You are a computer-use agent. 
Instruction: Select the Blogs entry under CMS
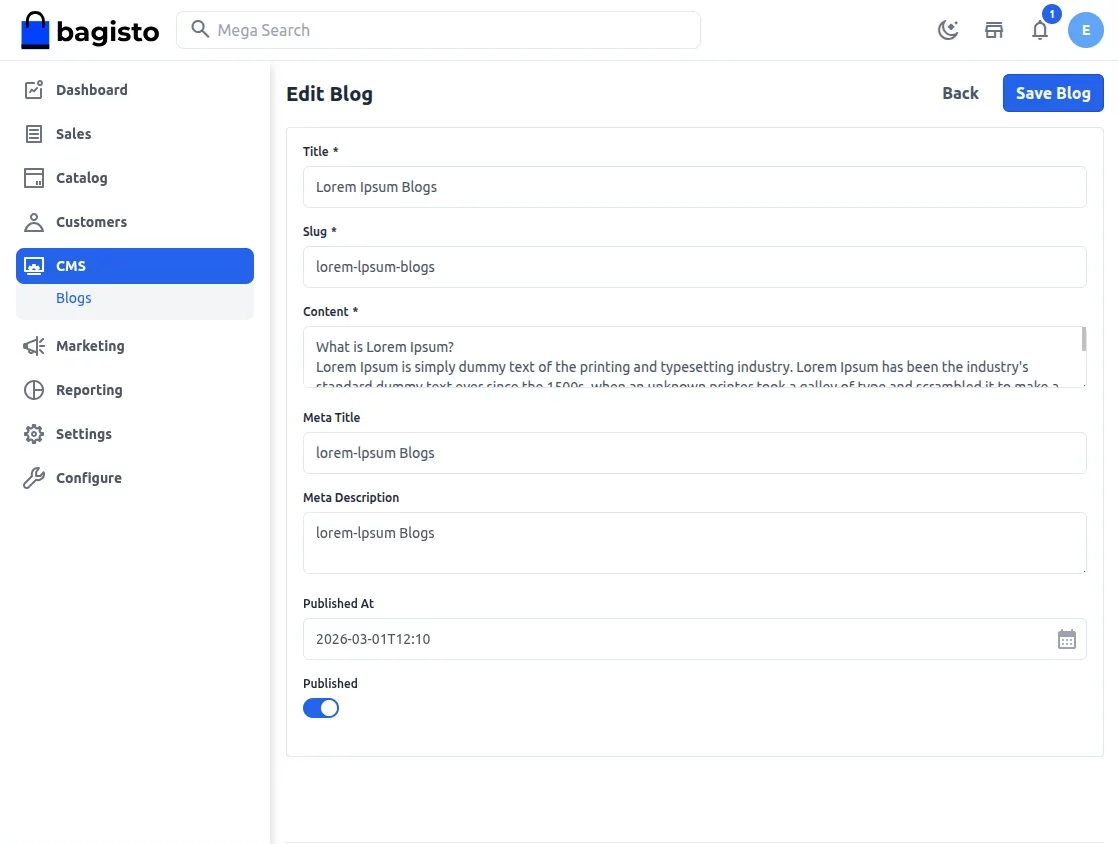tap(73, 298)
